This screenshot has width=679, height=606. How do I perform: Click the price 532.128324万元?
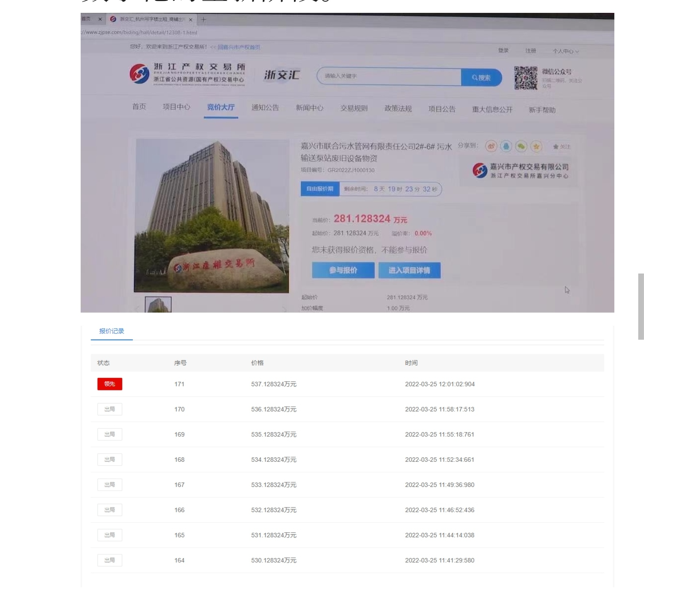tap(274, 510)
